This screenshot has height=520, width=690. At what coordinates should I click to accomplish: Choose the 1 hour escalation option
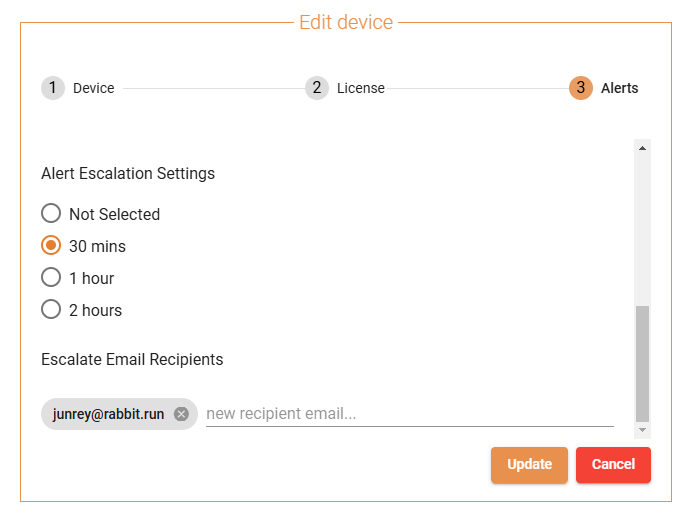(x=51, y=278)
